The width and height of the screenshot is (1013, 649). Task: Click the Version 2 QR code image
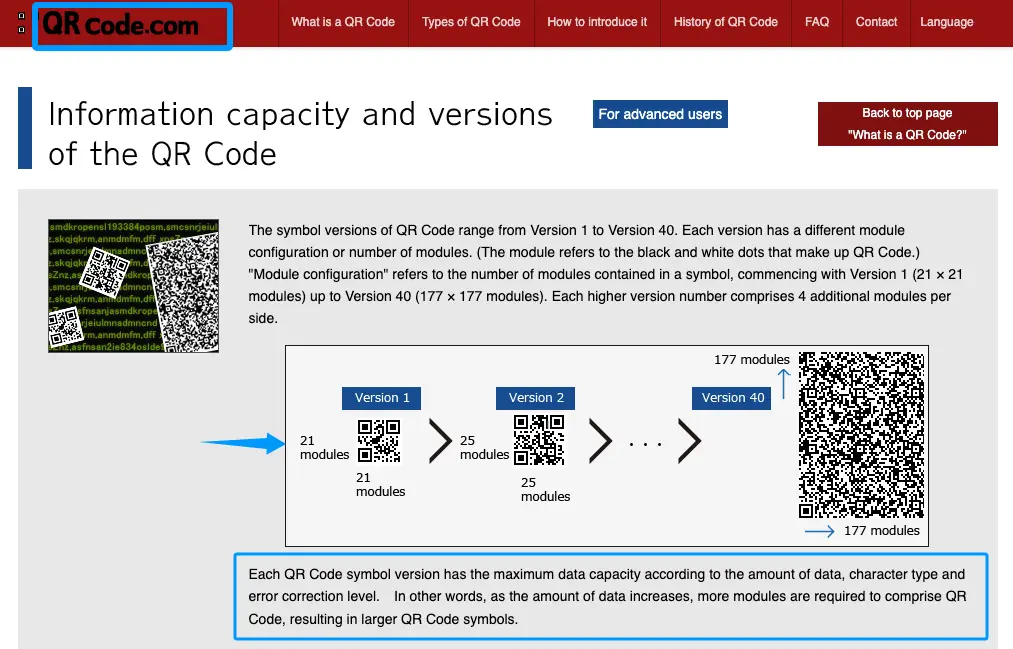(x=539, y=440)
